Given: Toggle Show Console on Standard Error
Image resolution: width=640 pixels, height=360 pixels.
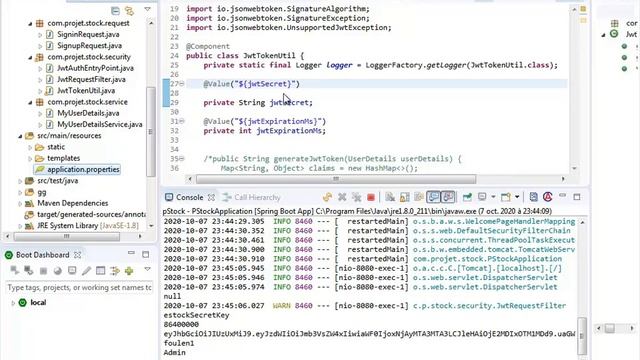Looking at the screenshot, I should point(448,197).
